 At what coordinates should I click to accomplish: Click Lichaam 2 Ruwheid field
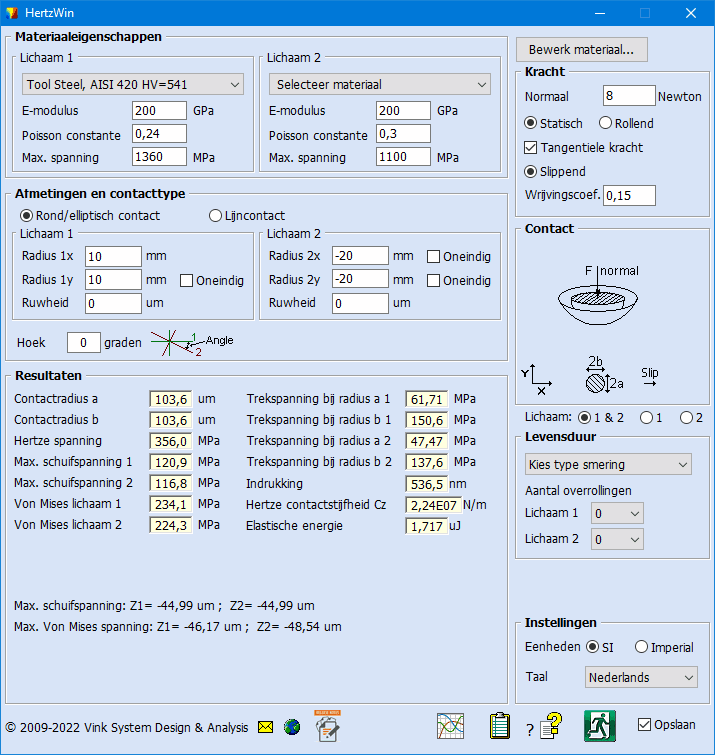click(x=360, y=303)
